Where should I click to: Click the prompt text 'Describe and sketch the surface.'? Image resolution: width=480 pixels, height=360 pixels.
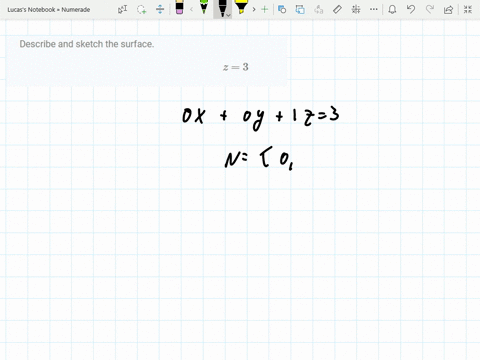[87, 44]
